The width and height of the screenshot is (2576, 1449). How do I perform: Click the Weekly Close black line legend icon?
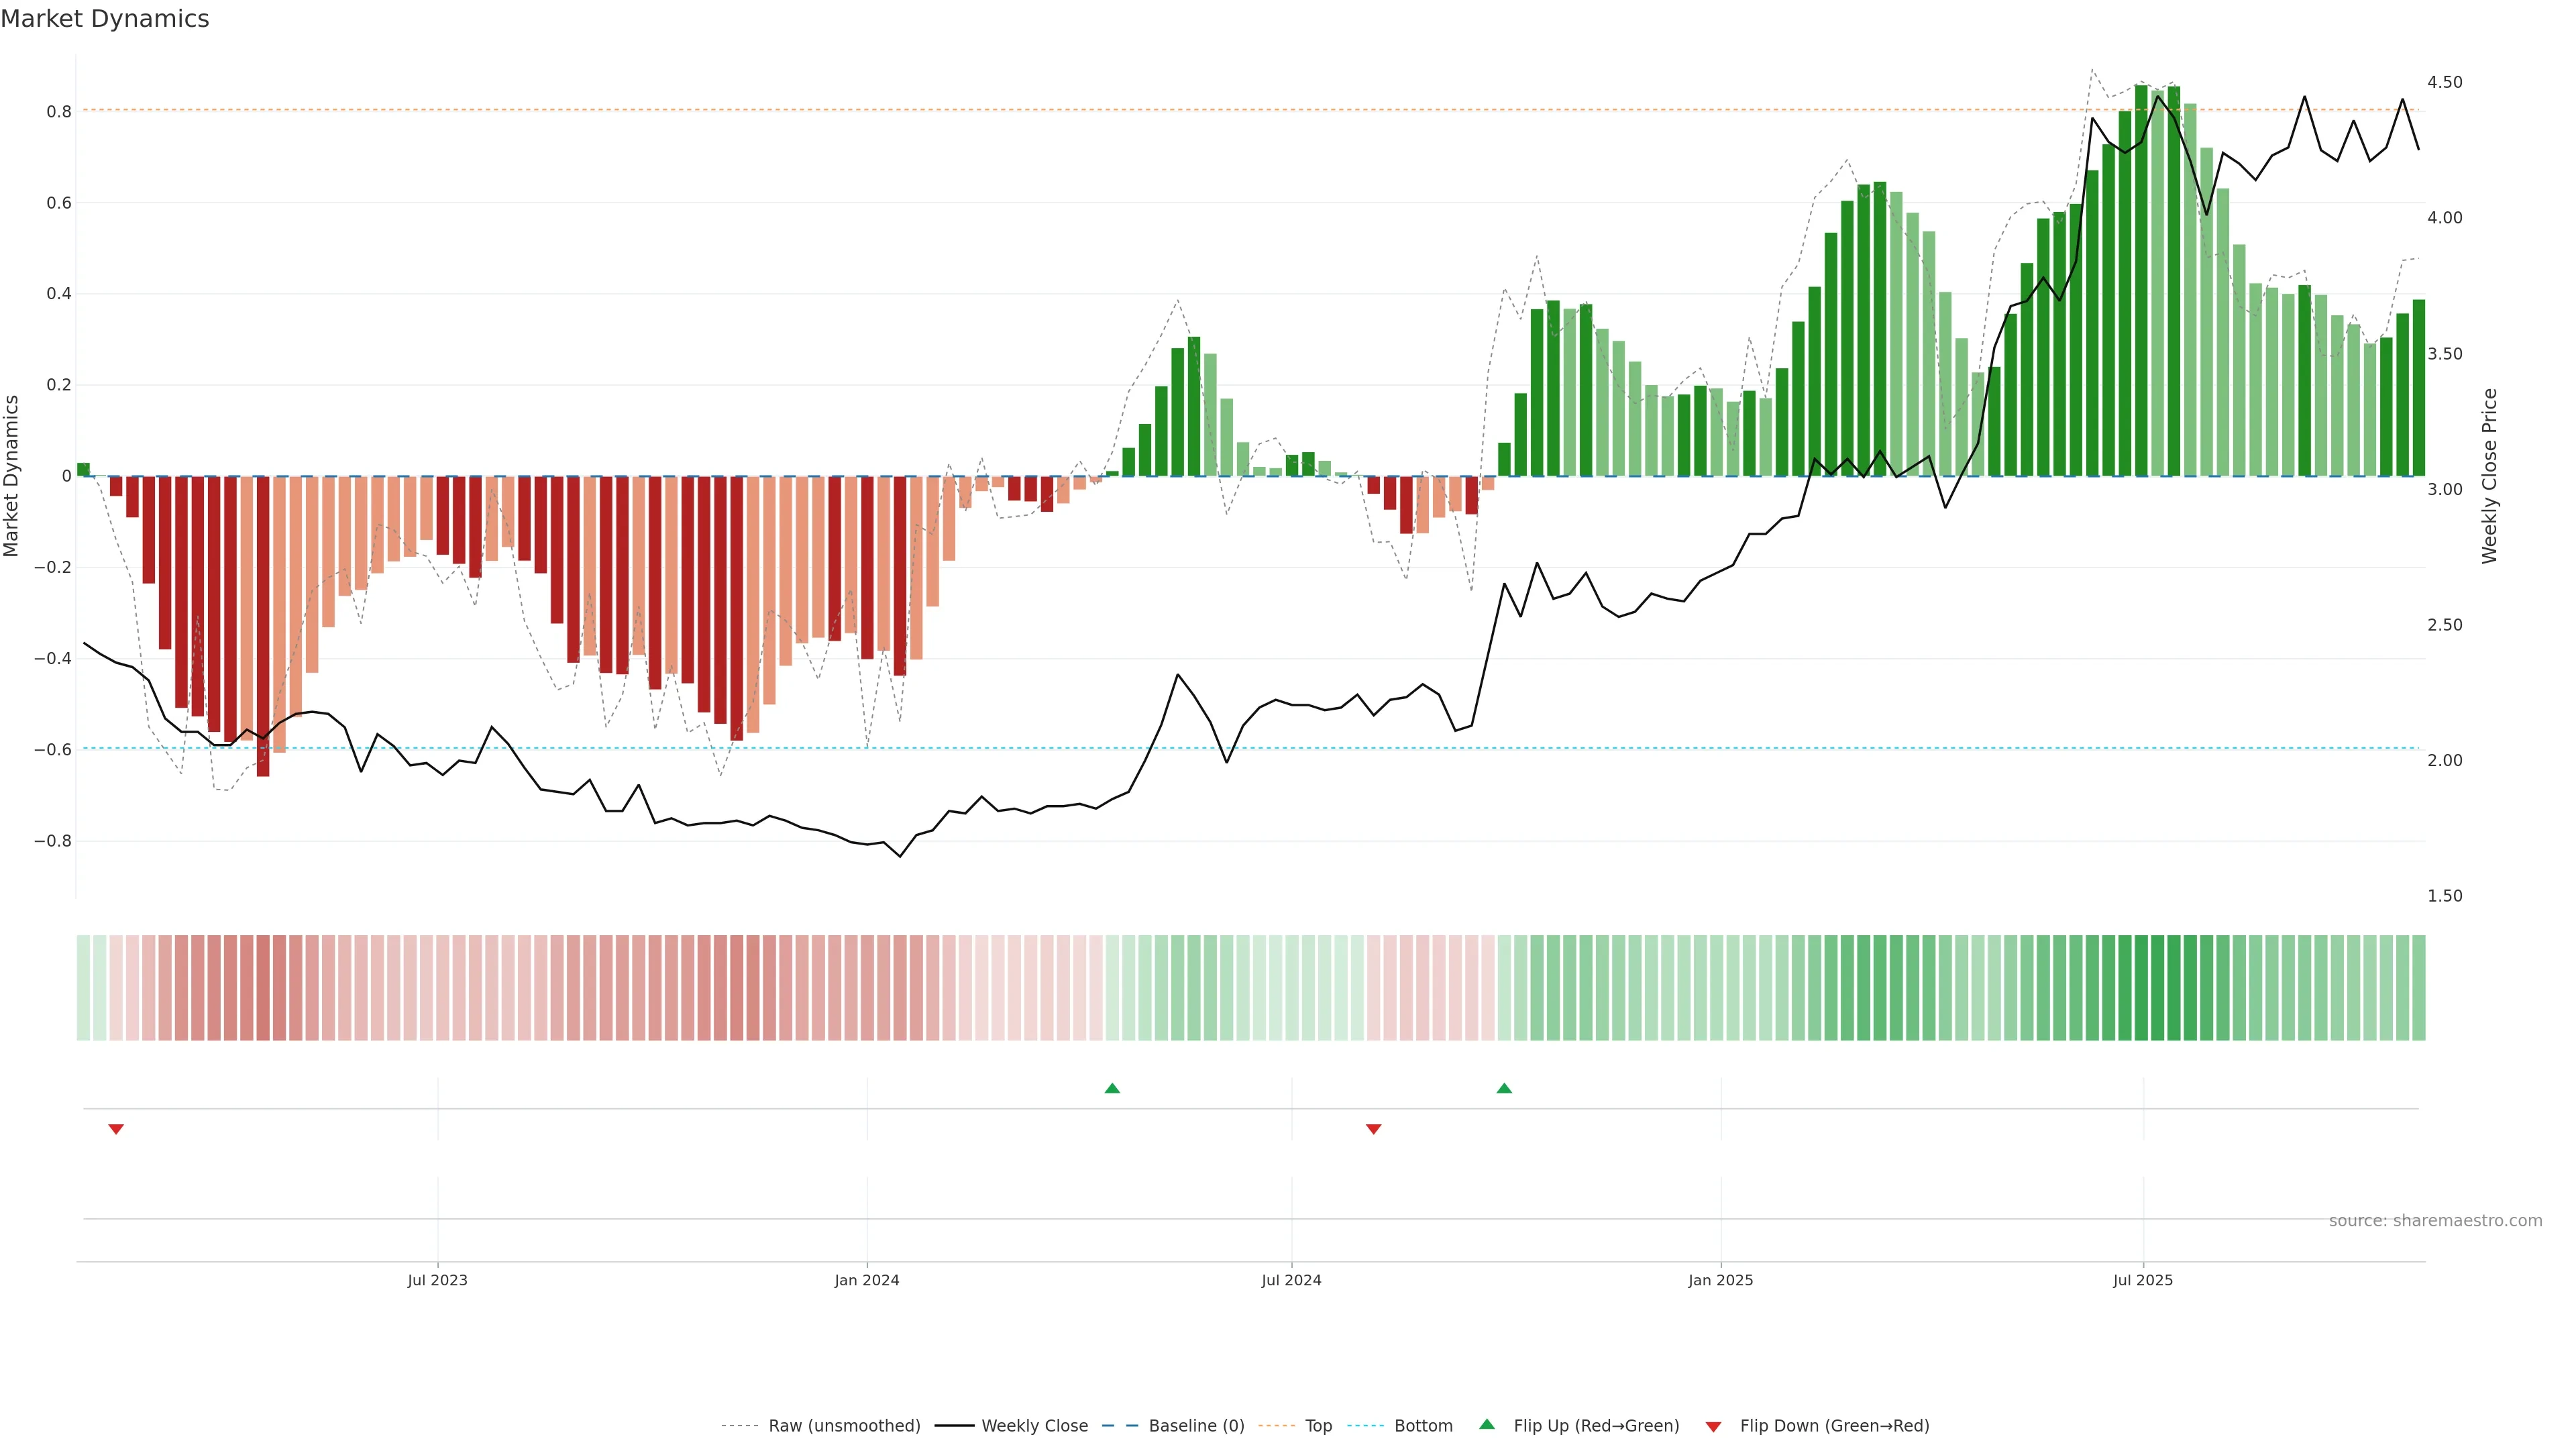pyautogui.click(x=954, y=1426)
